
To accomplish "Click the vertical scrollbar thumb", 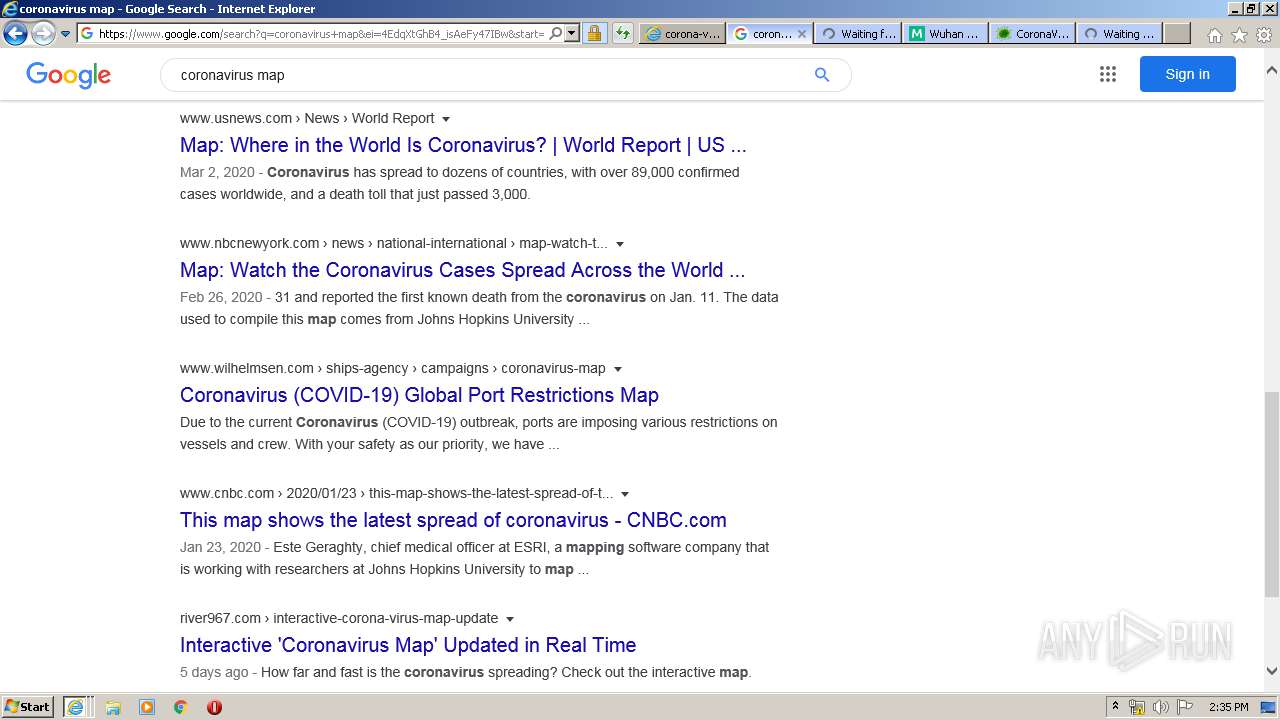I will click(1272, 493).
